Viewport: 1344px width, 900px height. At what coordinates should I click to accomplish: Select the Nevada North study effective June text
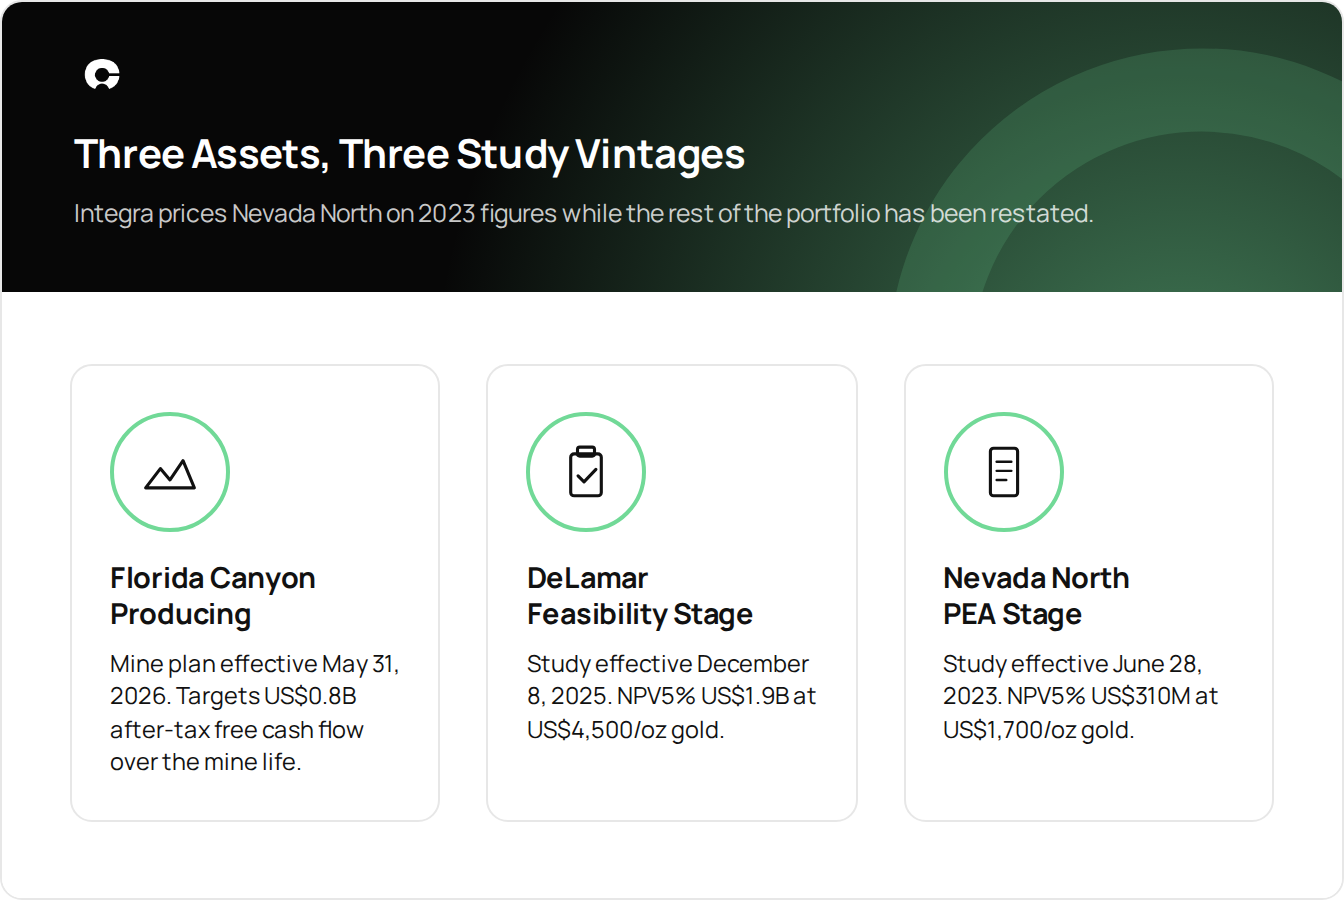pos(1081,697)
